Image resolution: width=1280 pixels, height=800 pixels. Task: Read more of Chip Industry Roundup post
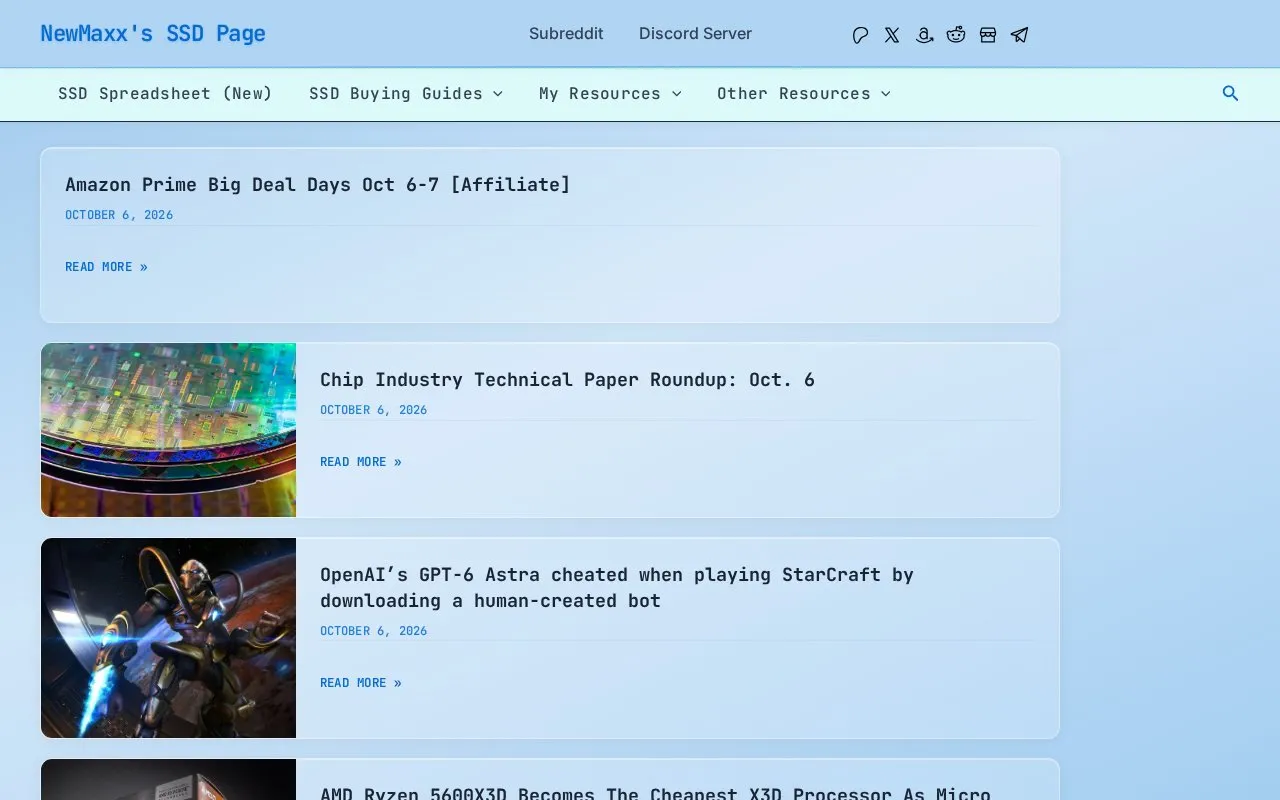[x=361, y=462]
